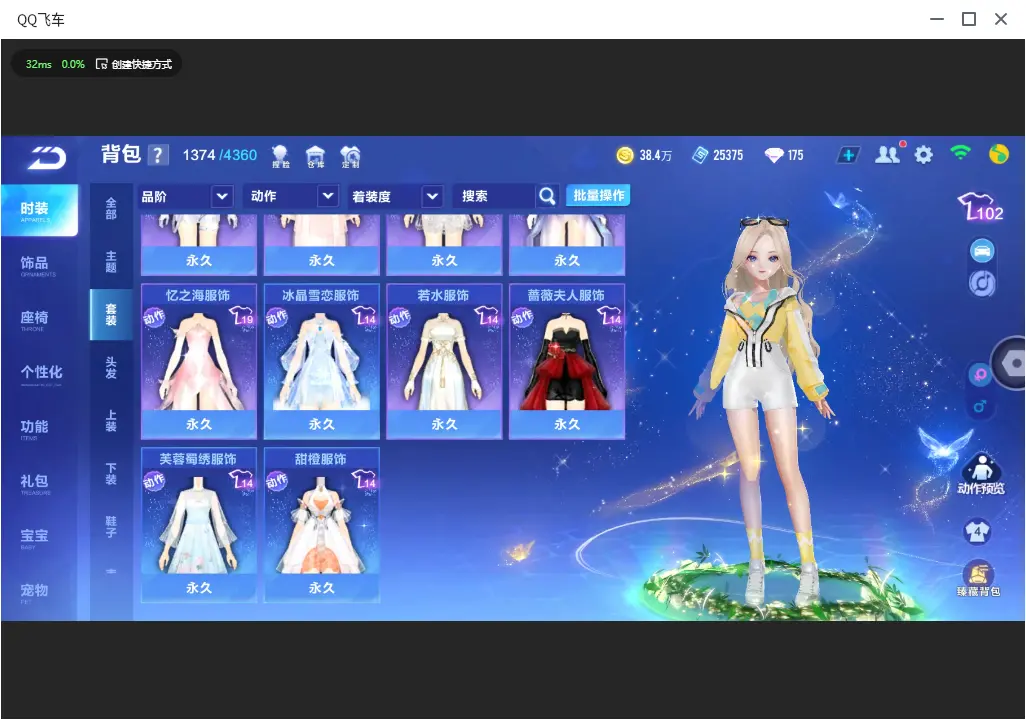Select the 芙蓉蜀绣服饰 outfit card
1026x720 pixels.
[199, 524]
